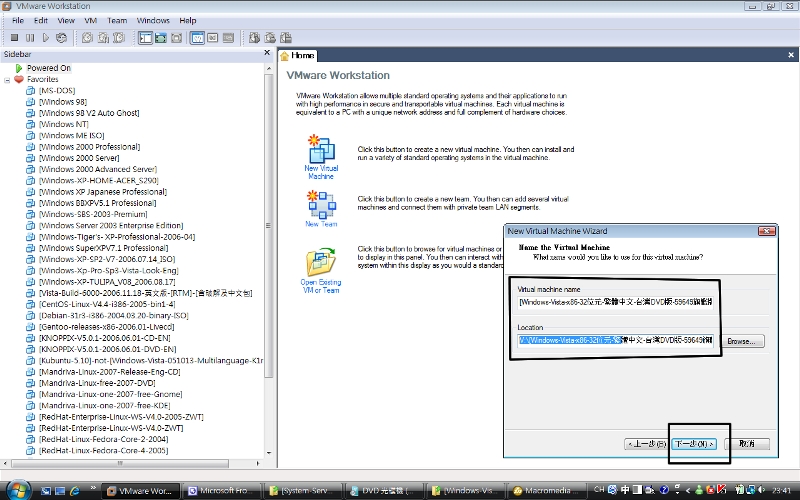Viewport: 800px width, 500px height.
Task: Click the last icon in rightmost toolbar group
Action: [286, 38]
